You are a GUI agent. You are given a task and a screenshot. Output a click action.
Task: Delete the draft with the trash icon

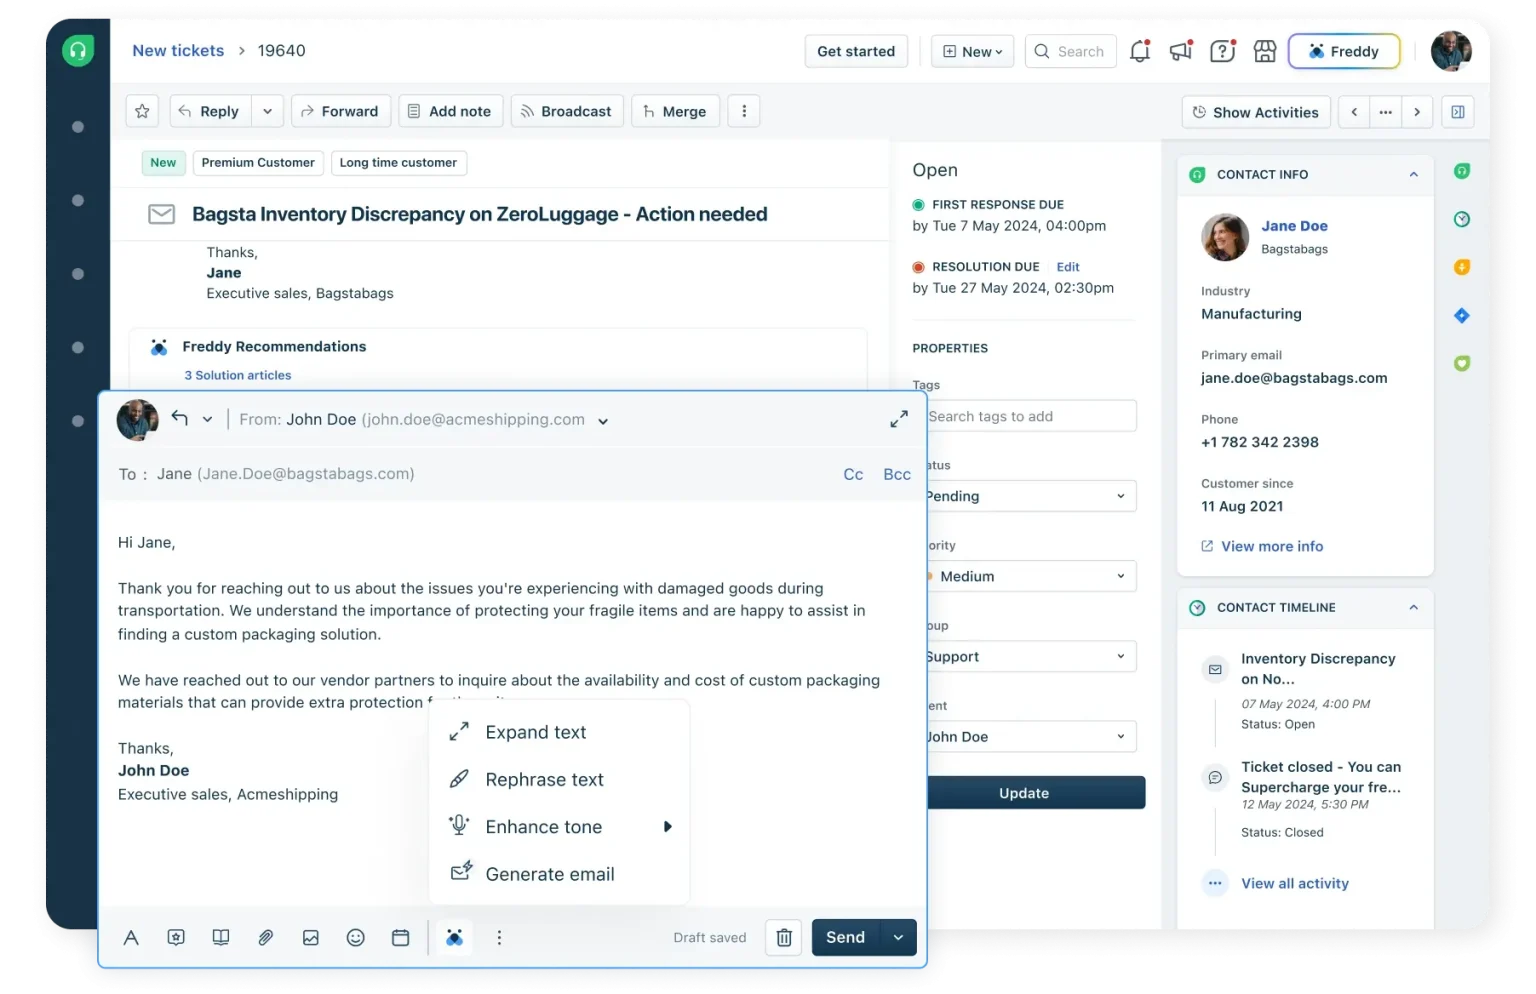point(784,937)
